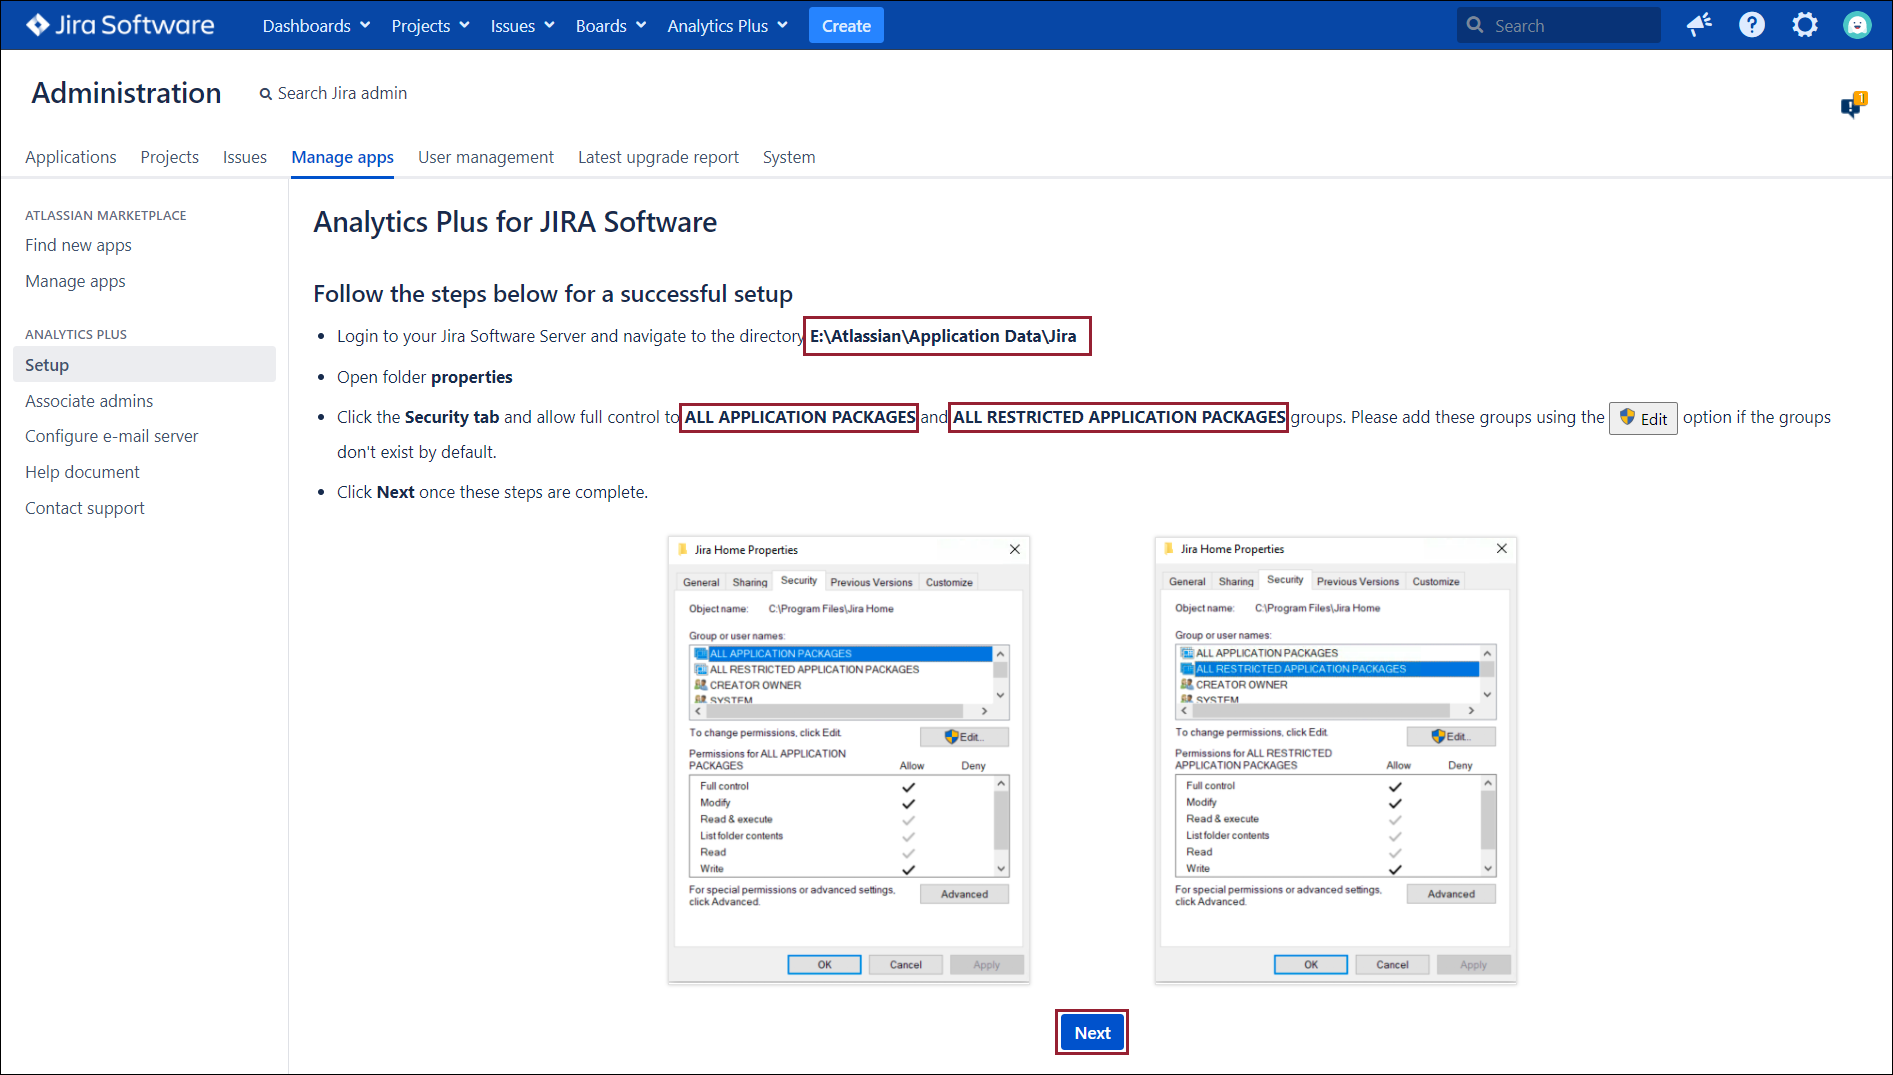Open the notifications megaphone icon
1893x1075 pixels.
point(1699,25)
